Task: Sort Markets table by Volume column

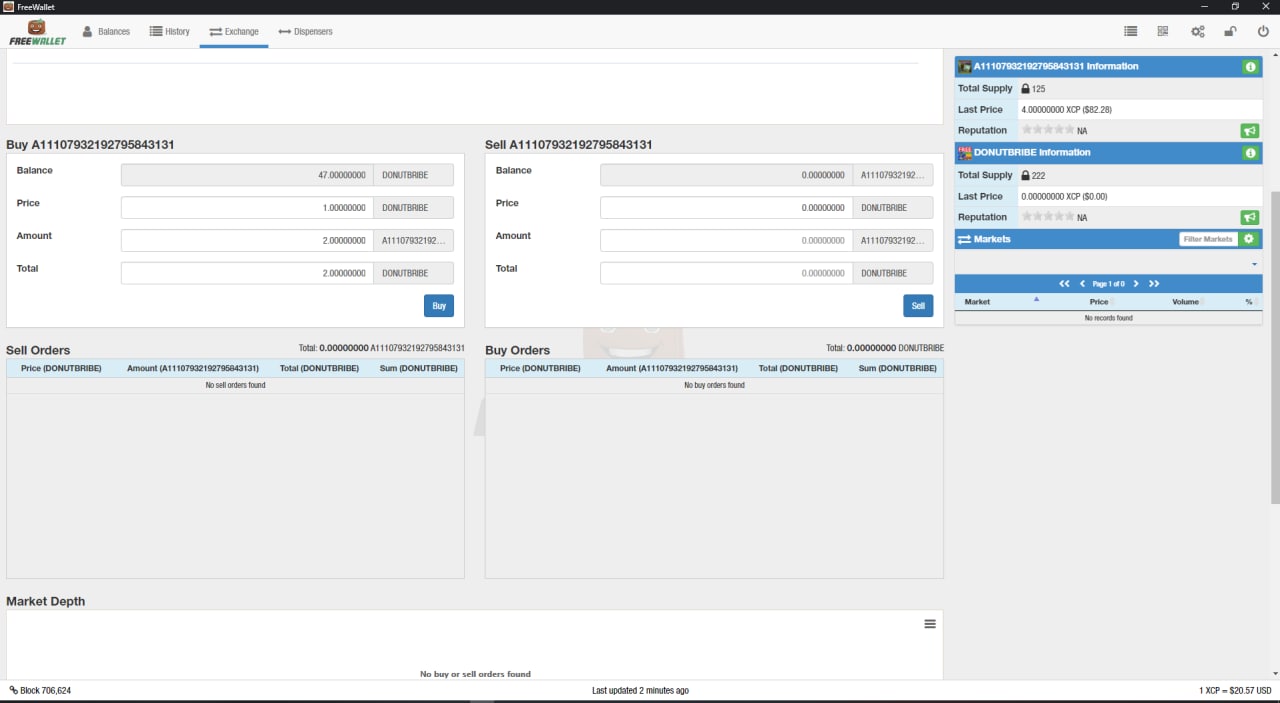Action: (x=1185, y=302)
